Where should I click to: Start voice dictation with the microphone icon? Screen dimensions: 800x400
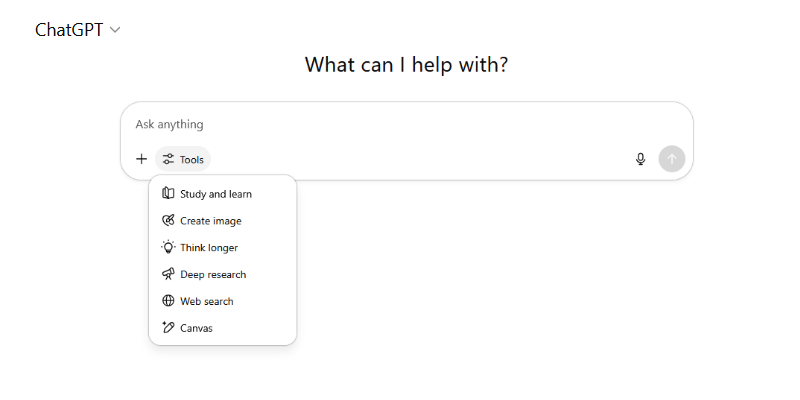[641, 159]
